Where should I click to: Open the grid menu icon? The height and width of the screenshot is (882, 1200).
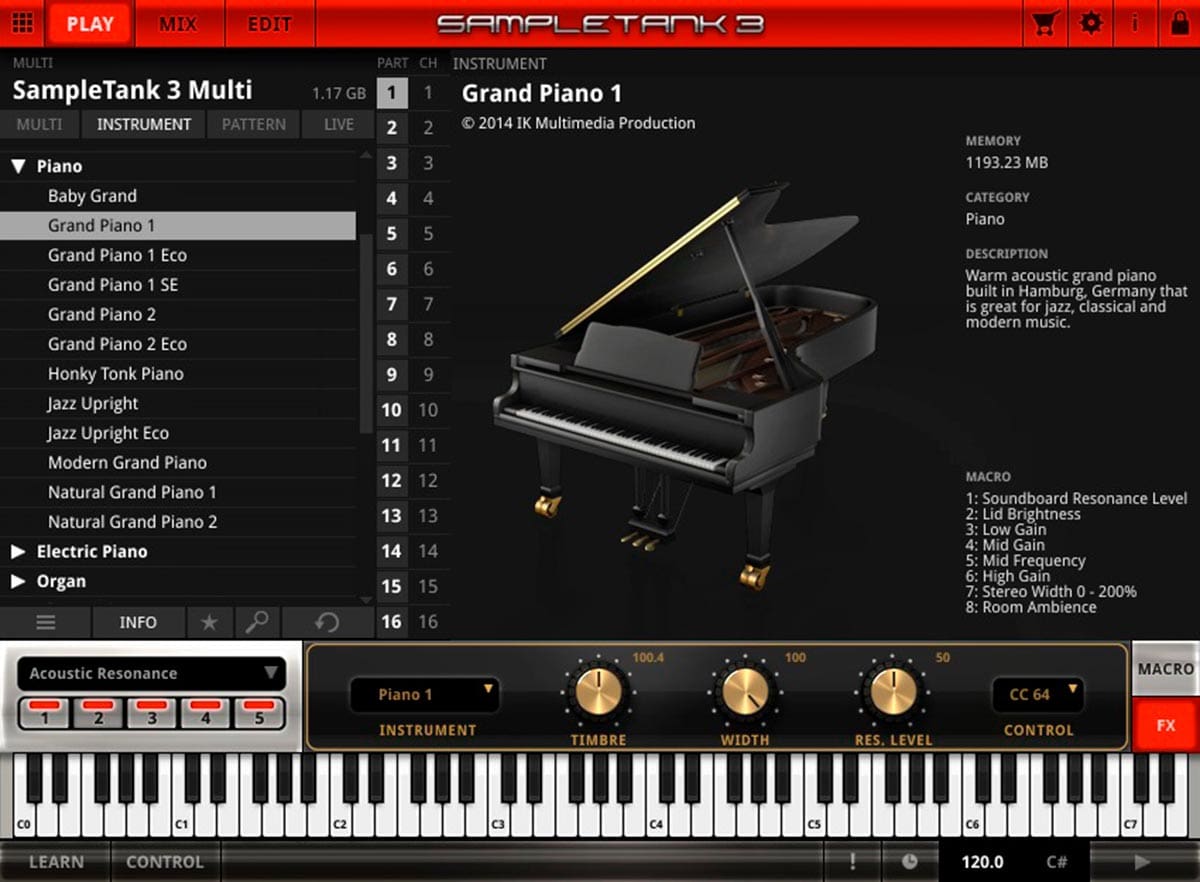pos(22,23)
